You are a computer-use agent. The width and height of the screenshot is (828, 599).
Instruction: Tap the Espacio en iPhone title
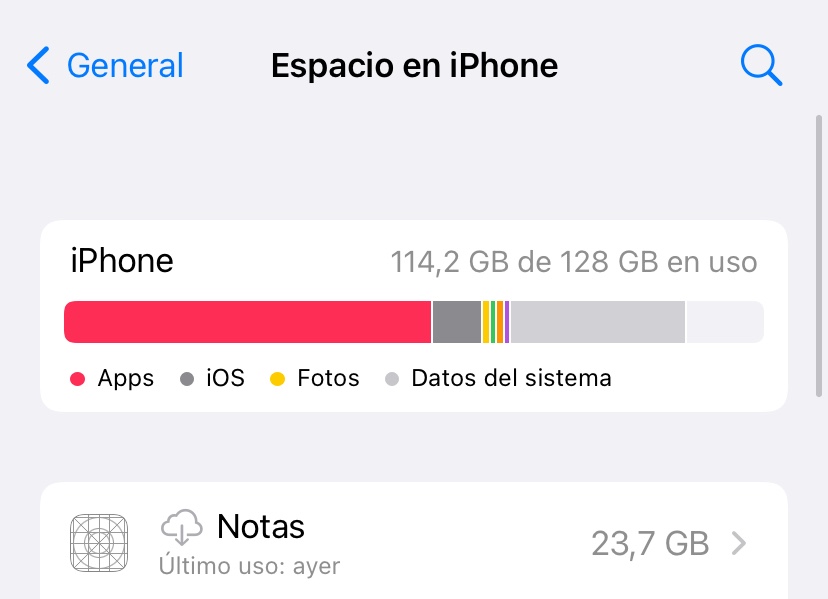coord(415,66)
